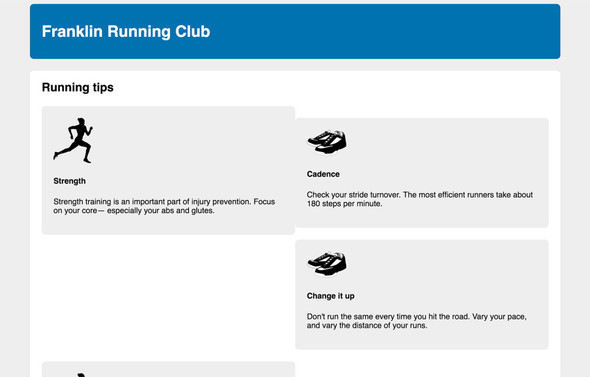
Task: Click the text '180 steps per minute'
Action: 344,204
